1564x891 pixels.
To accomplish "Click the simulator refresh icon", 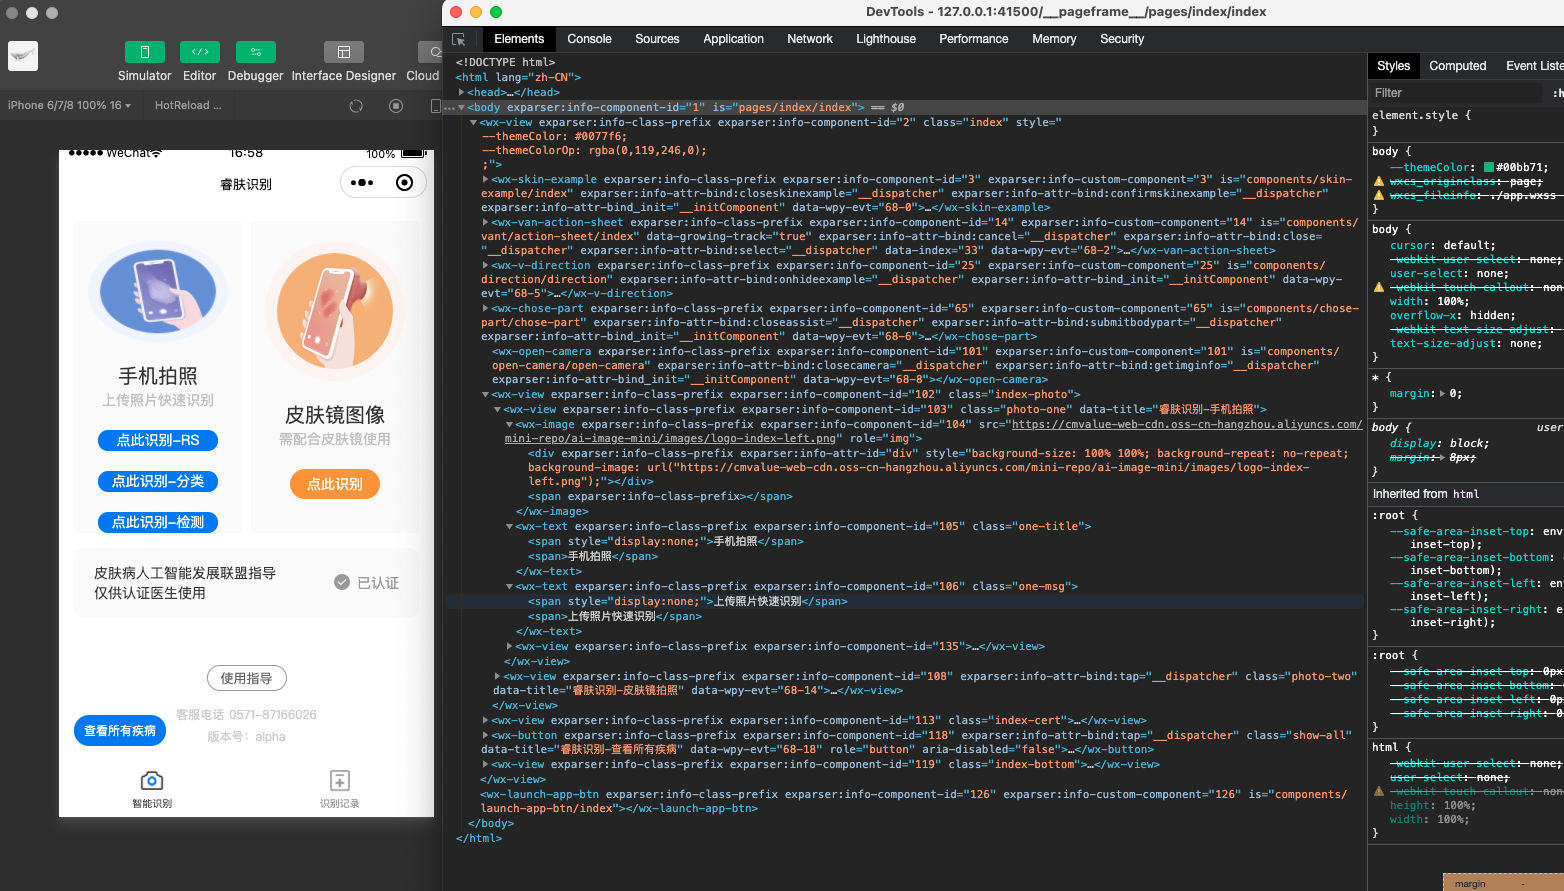I will click(356, 105).
